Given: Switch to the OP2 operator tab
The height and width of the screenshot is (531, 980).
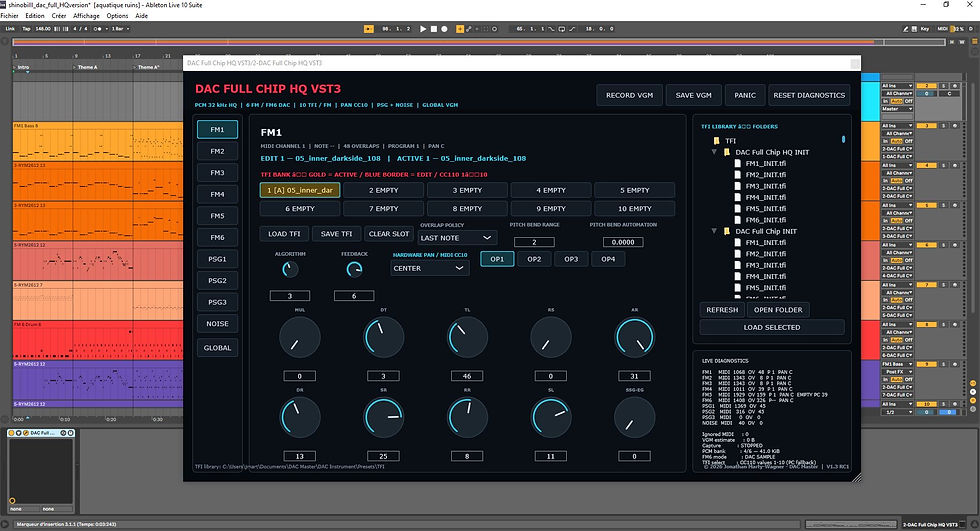Looking at the screenshot, I should 534,259.
